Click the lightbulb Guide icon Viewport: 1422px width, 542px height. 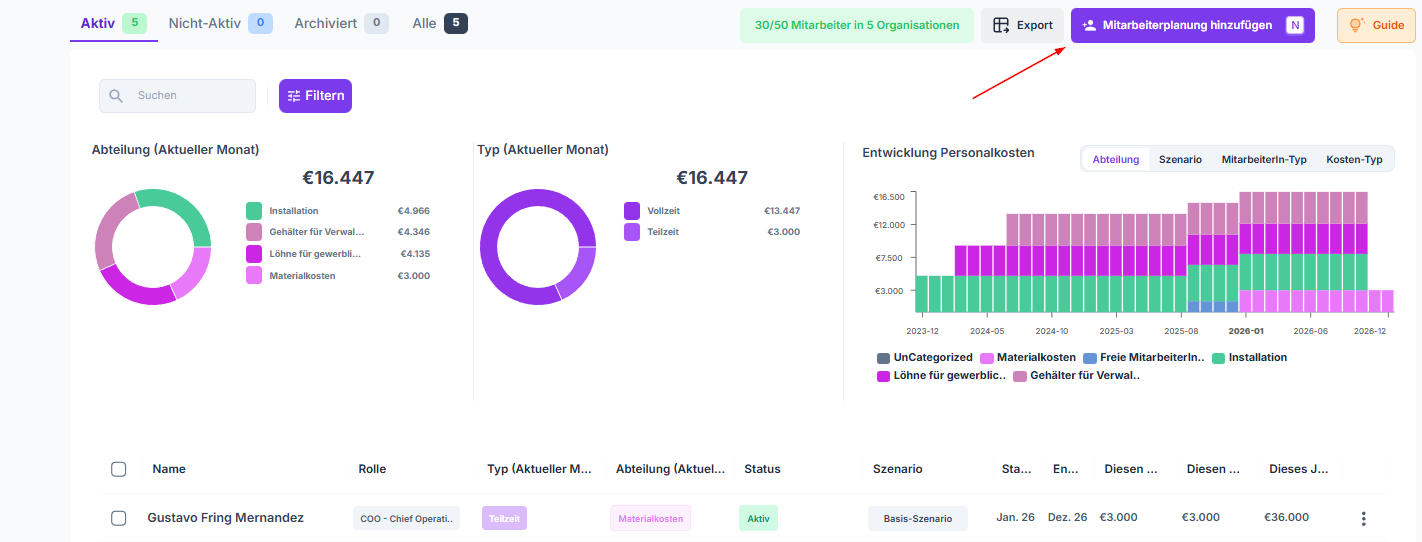[1357, 25]
